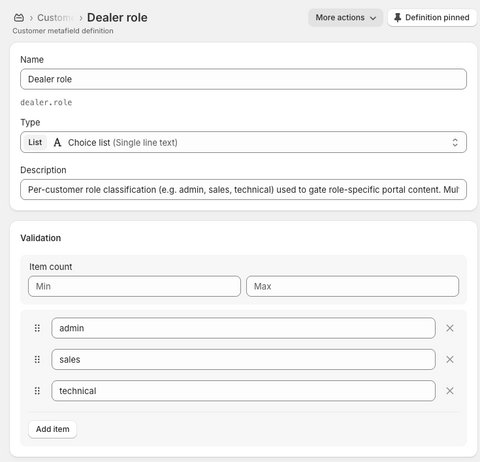The height and width of the screenshot is (462, 480).
Task: Click the Type selector up-down chevron
Action: 455,142
